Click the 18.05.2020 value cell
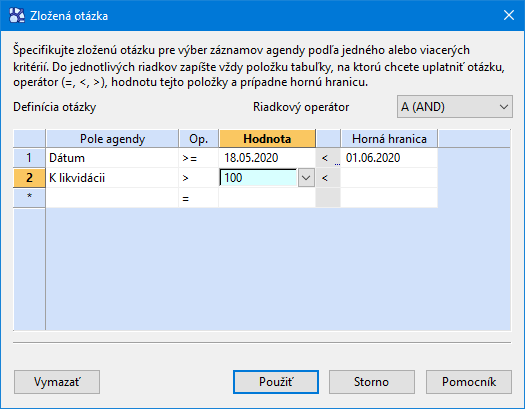 pyautogui.click(x=267, y=158)
